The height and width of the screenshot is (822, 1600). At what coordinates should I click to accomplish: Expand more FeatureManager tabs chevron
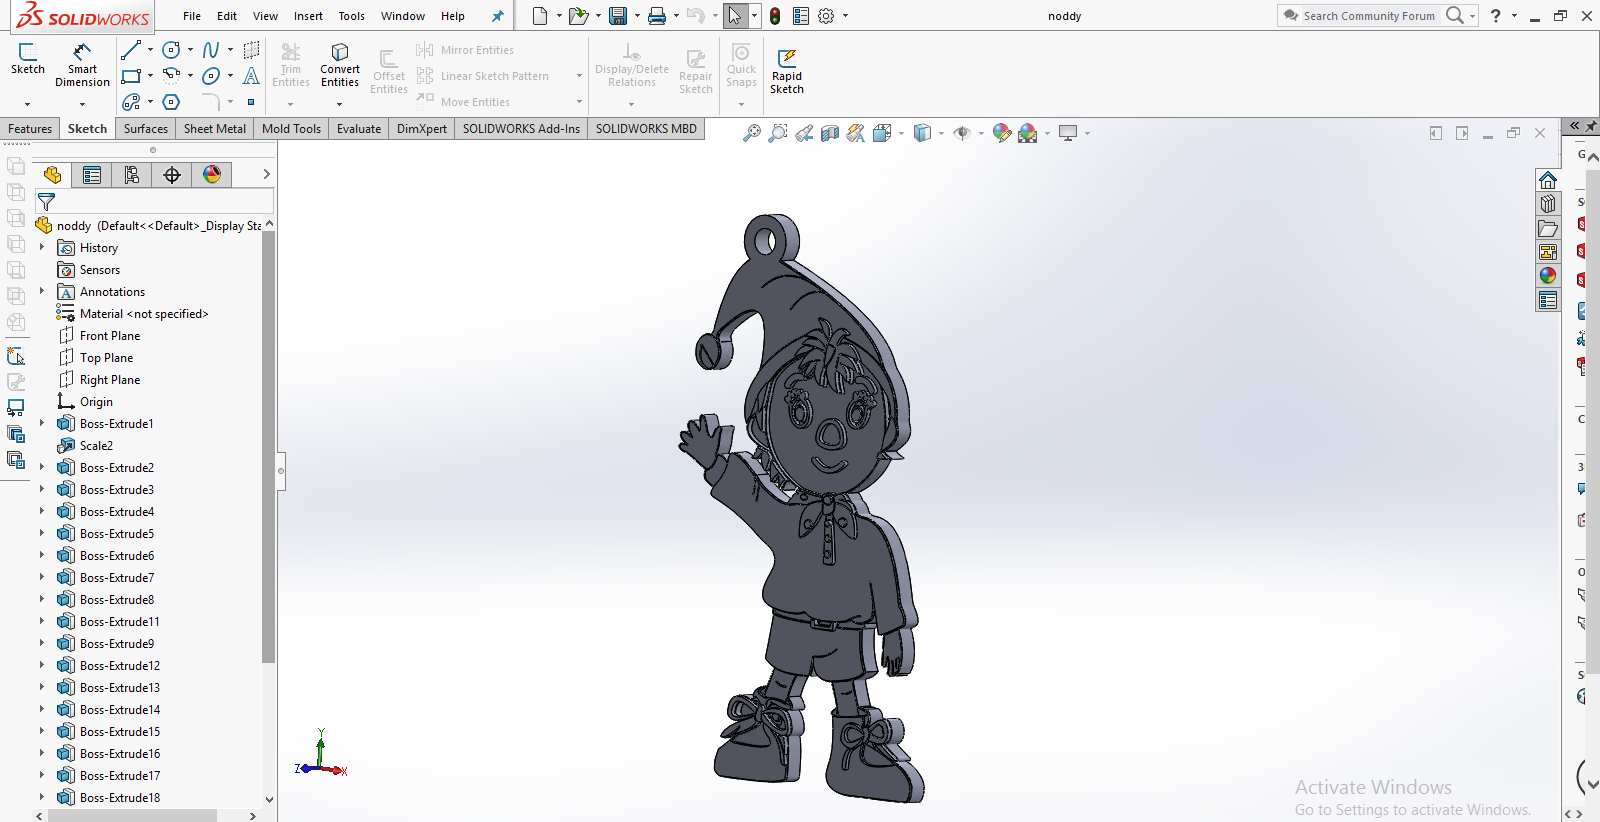point(266,174)
